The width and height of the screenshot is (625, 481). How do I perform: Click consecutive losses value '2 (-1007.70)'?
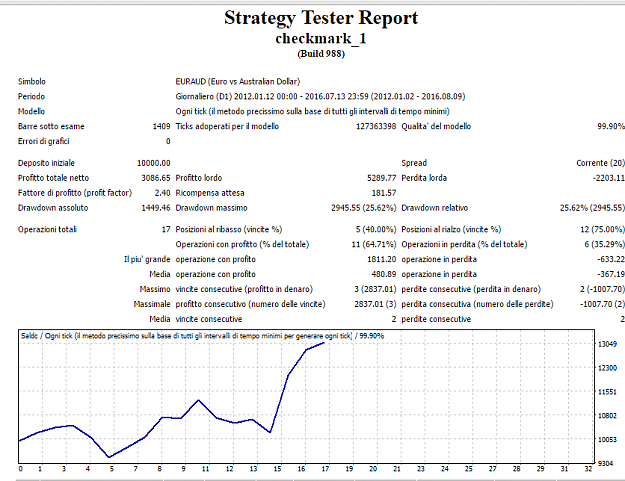pyautogui.click(x=602, y=289)
